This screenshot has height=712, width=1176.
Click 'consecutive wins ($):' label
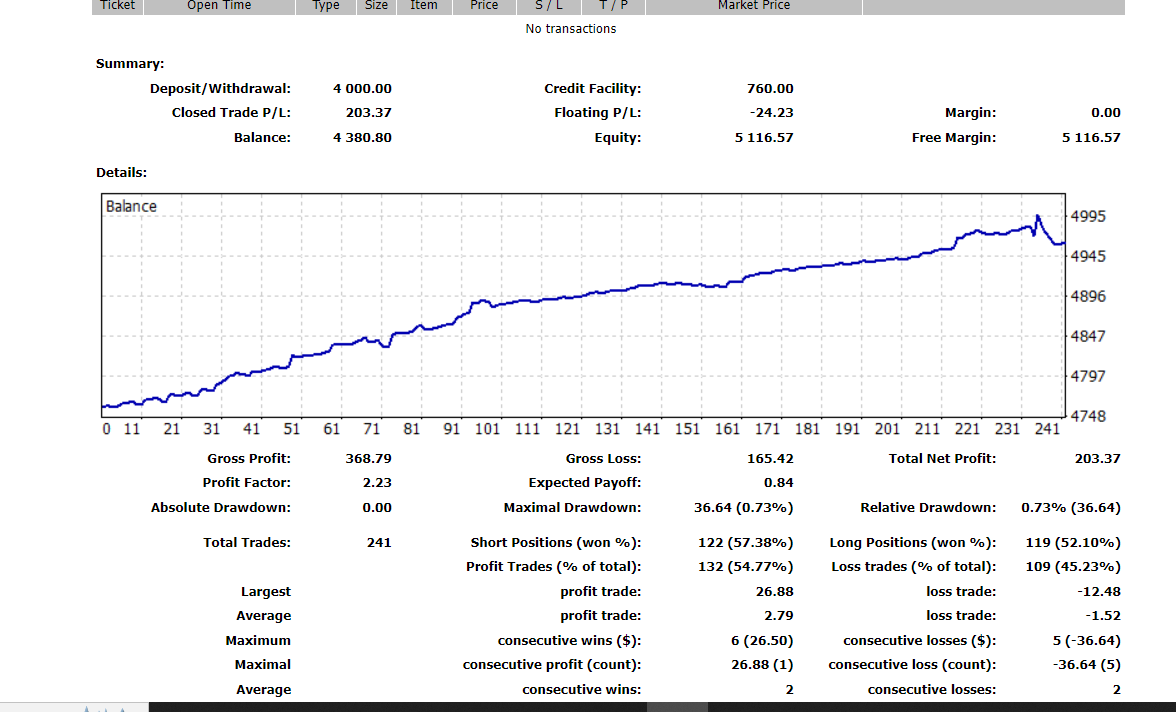point(569,641)
